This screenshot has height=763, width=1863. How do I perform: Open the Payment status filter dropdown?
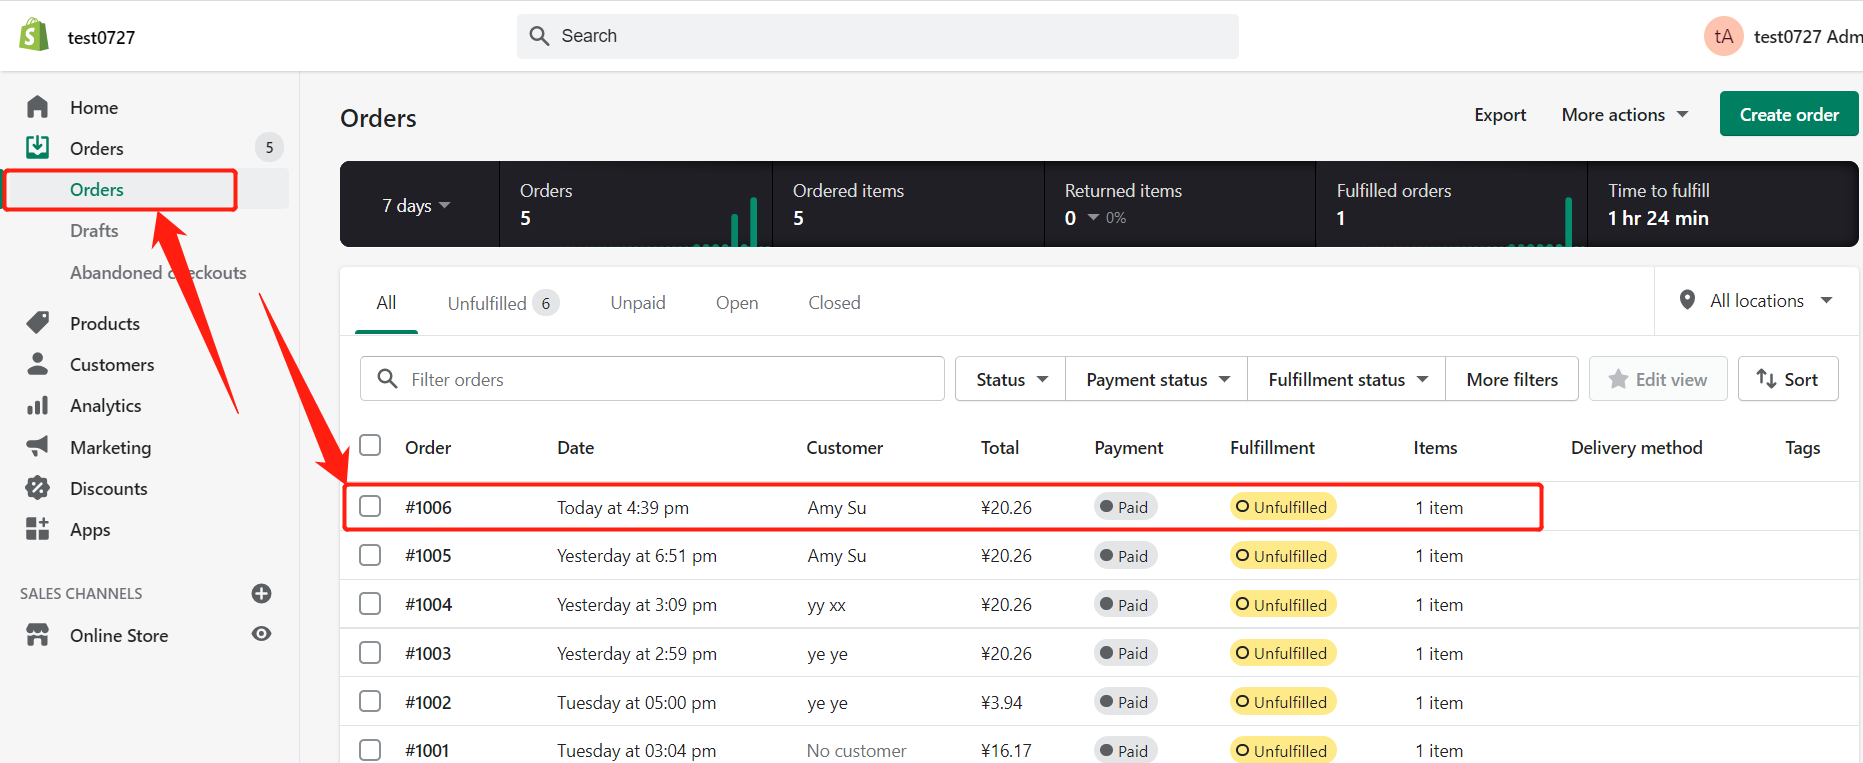pyautogui.click(x=1157, y=379)
